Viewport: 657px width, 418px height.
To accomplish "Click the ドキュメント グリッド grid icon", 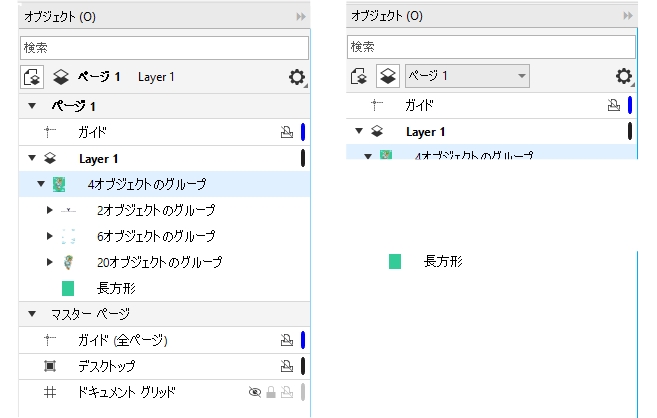I will pos(50,392).
